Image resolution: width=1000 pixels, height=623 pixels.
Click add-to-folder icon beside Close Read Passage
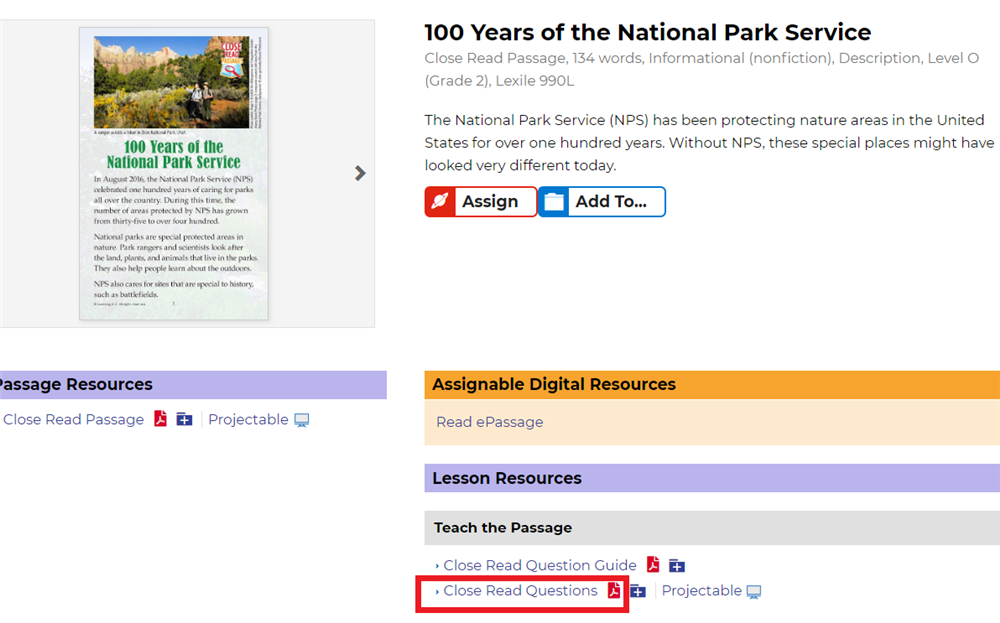pos(184,419)
